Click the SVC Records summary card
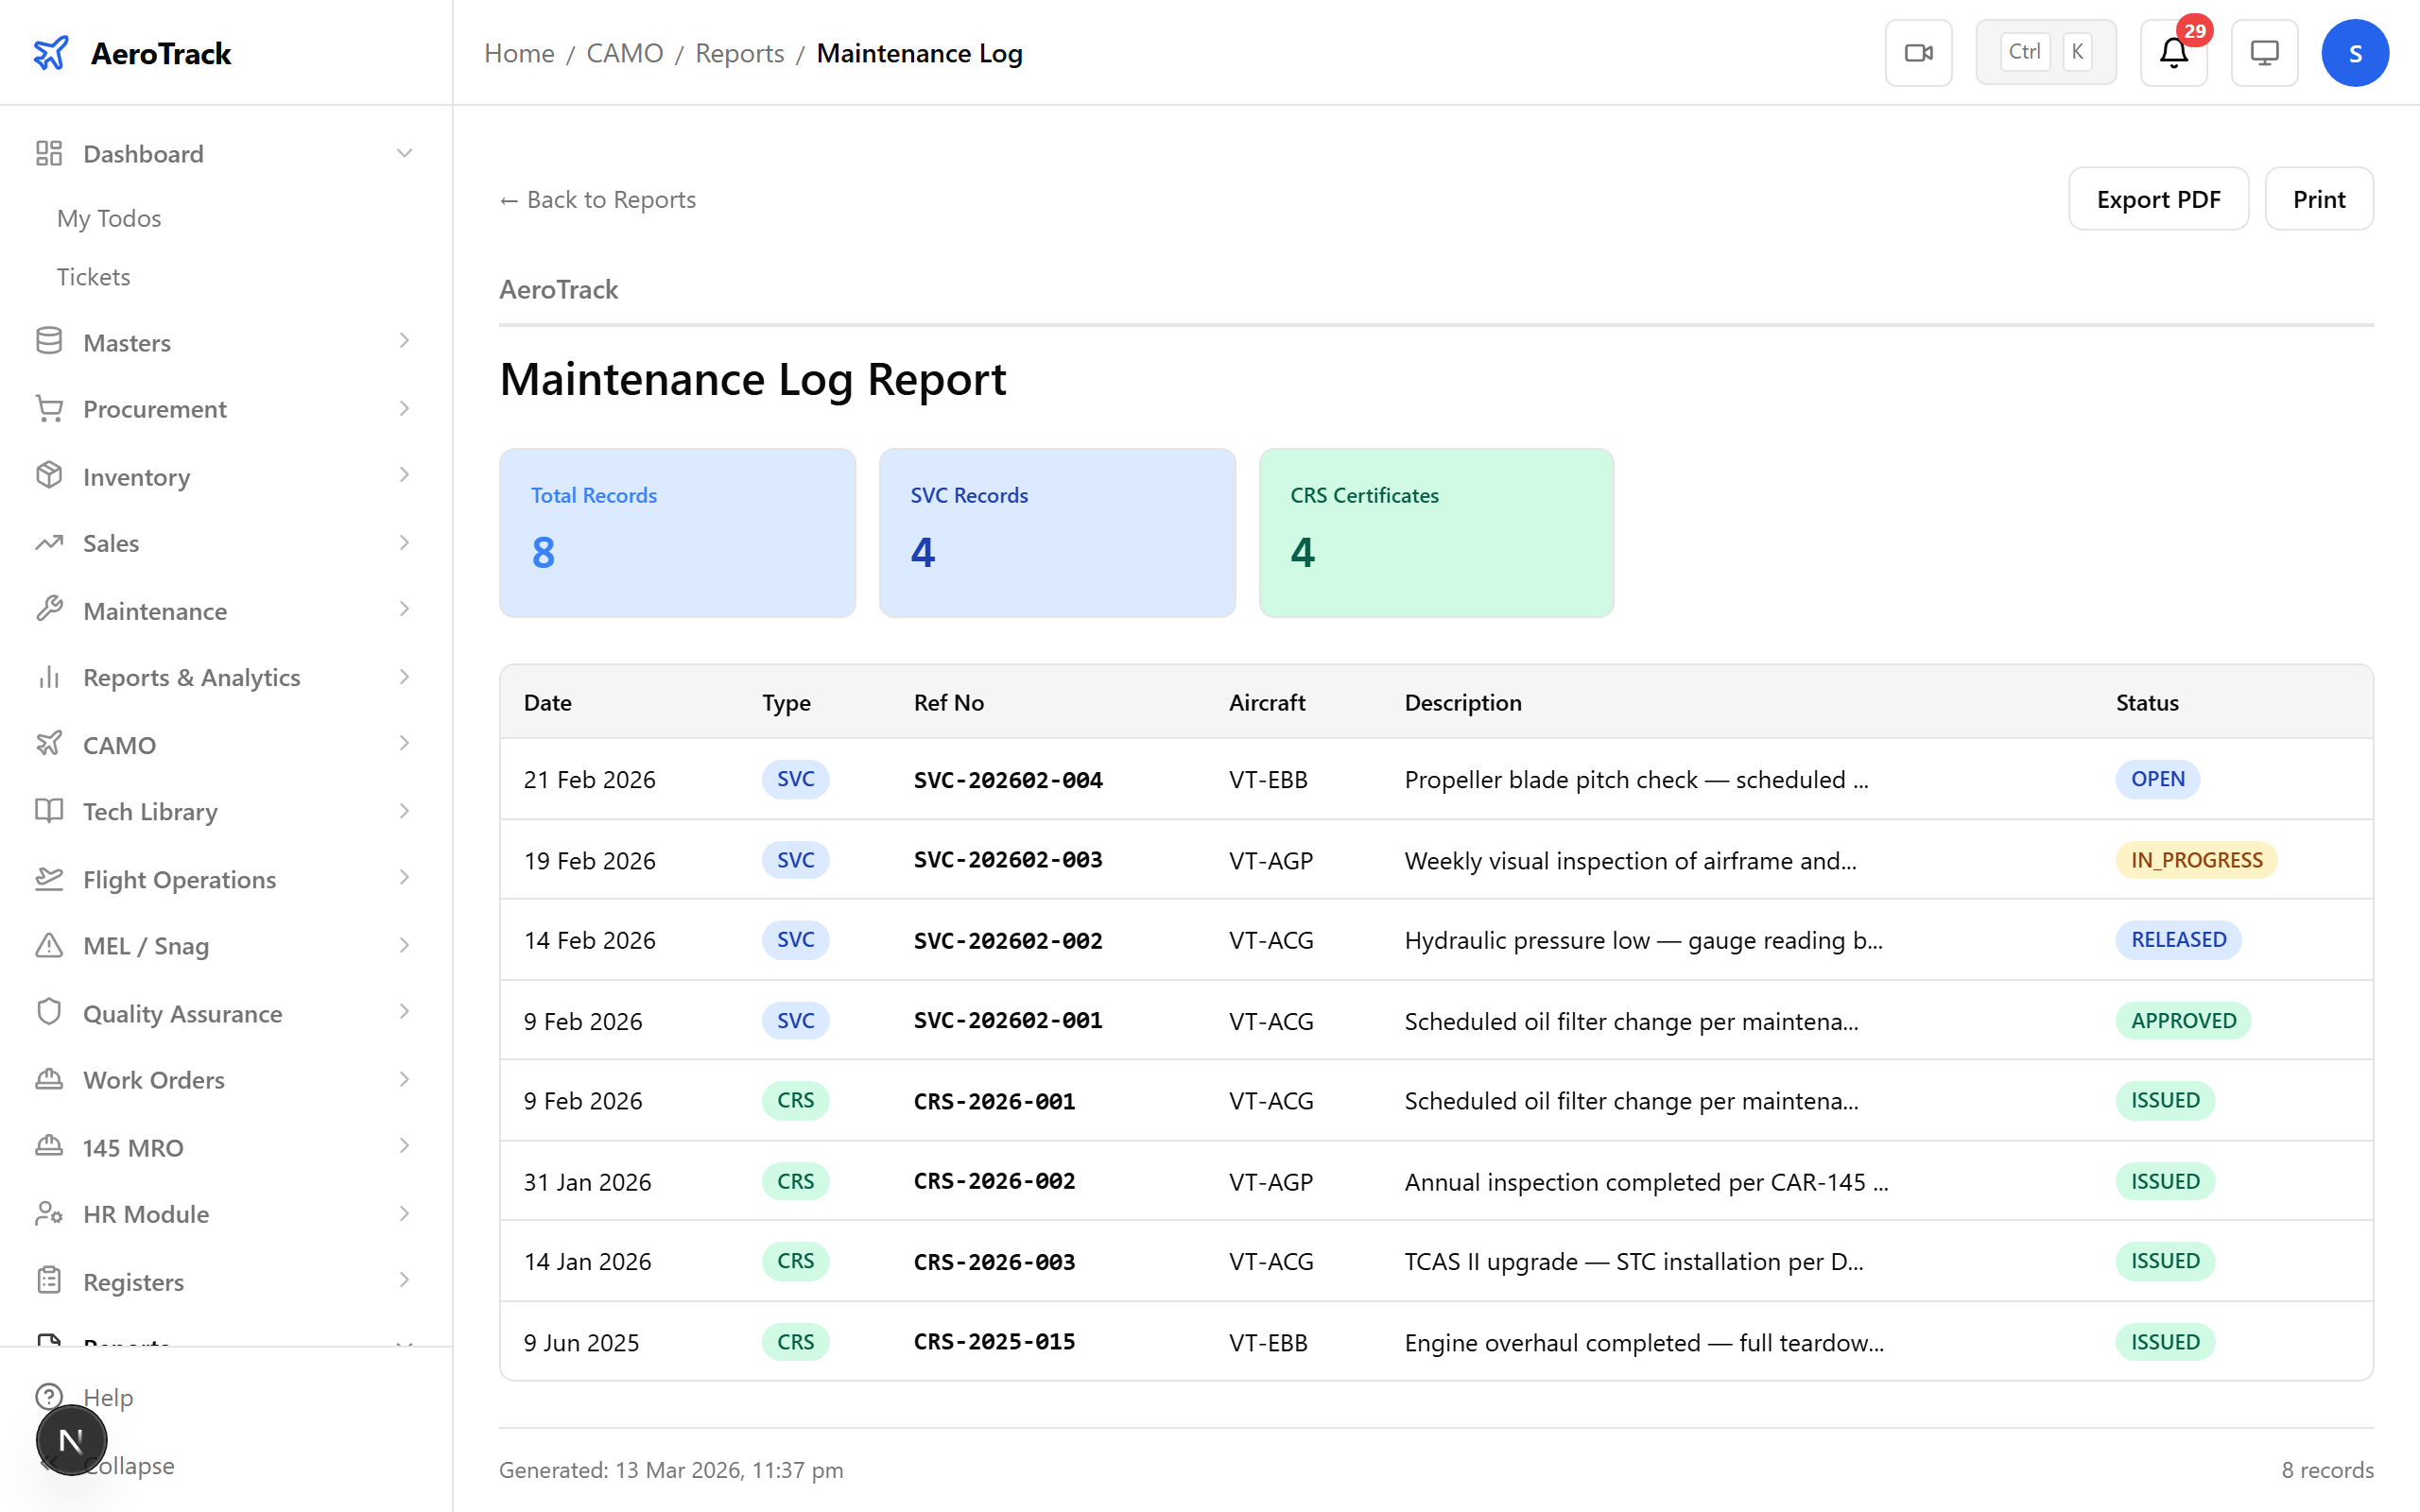The height and width of the screenshot is (1512, 2420). pos(1056,532)
